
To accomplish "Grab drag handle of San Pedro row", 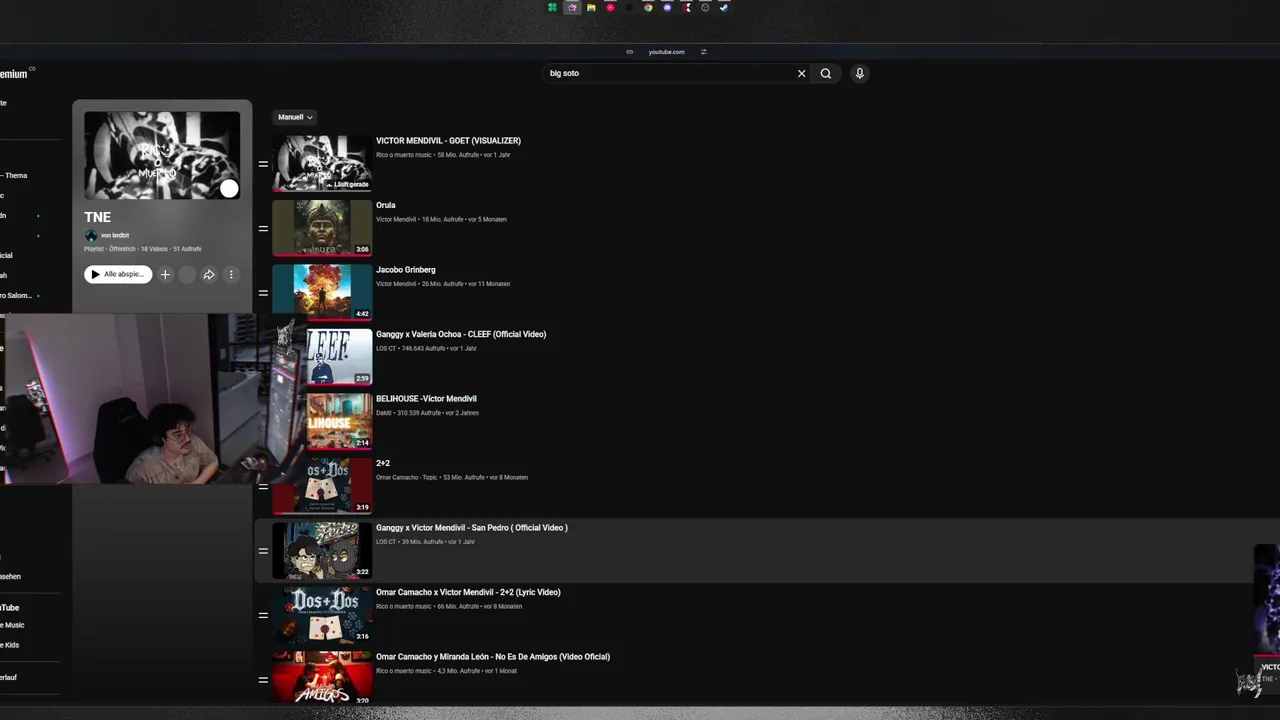I will [263, 551].
